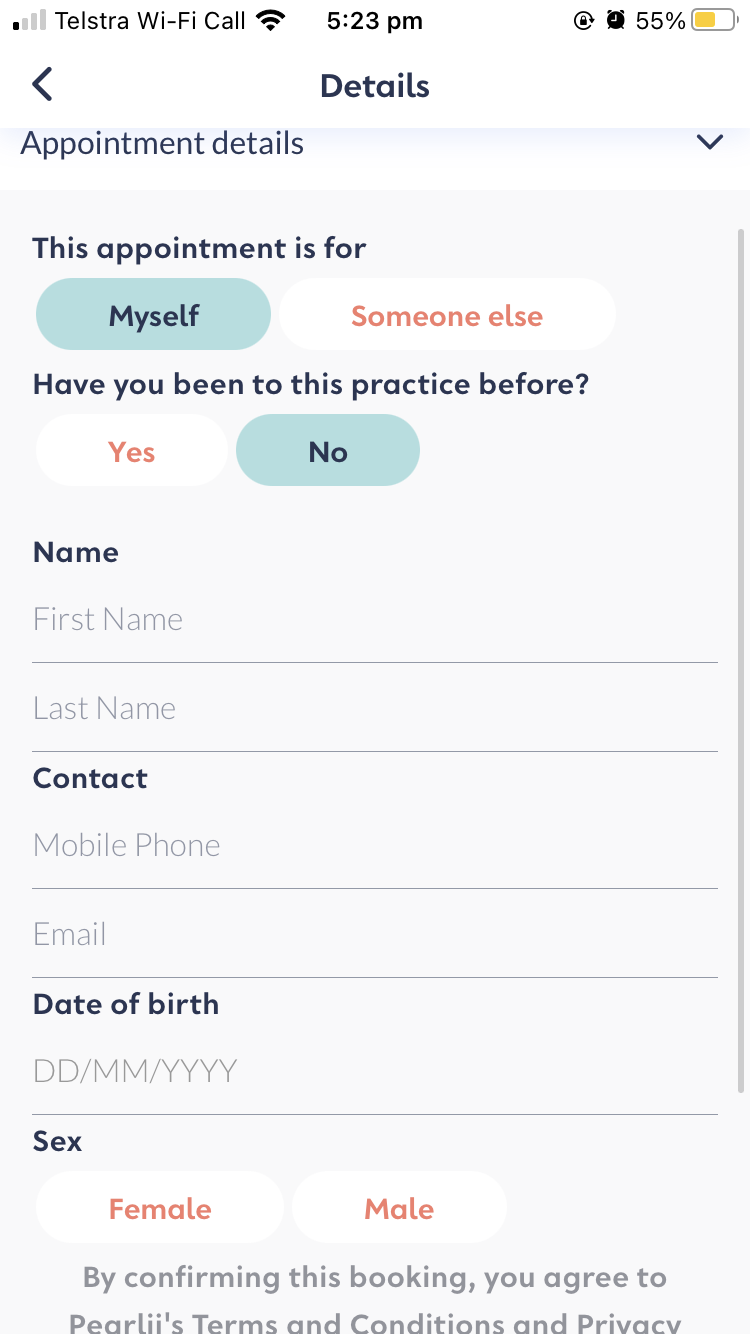Open the DD/MM/YYYY date of birth field

click(x=375, y=1072)
